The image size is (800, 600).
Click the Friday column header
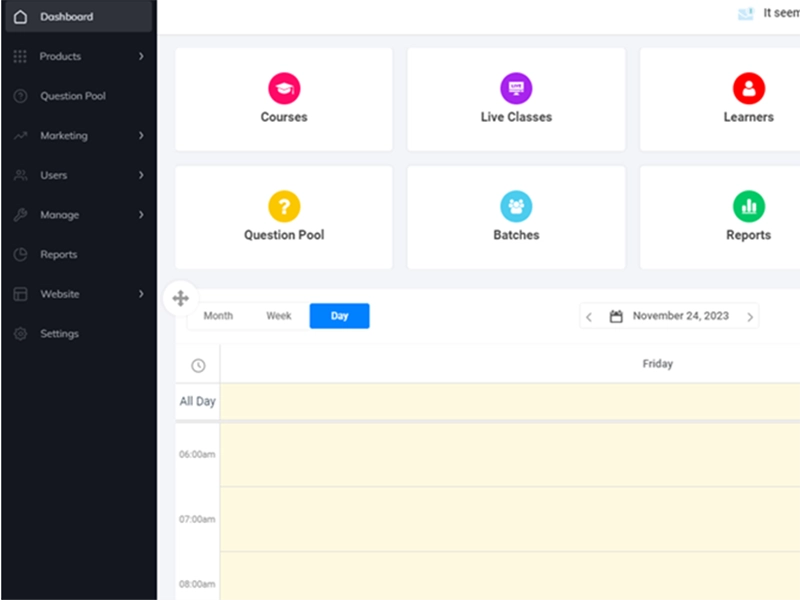point(658,364)
